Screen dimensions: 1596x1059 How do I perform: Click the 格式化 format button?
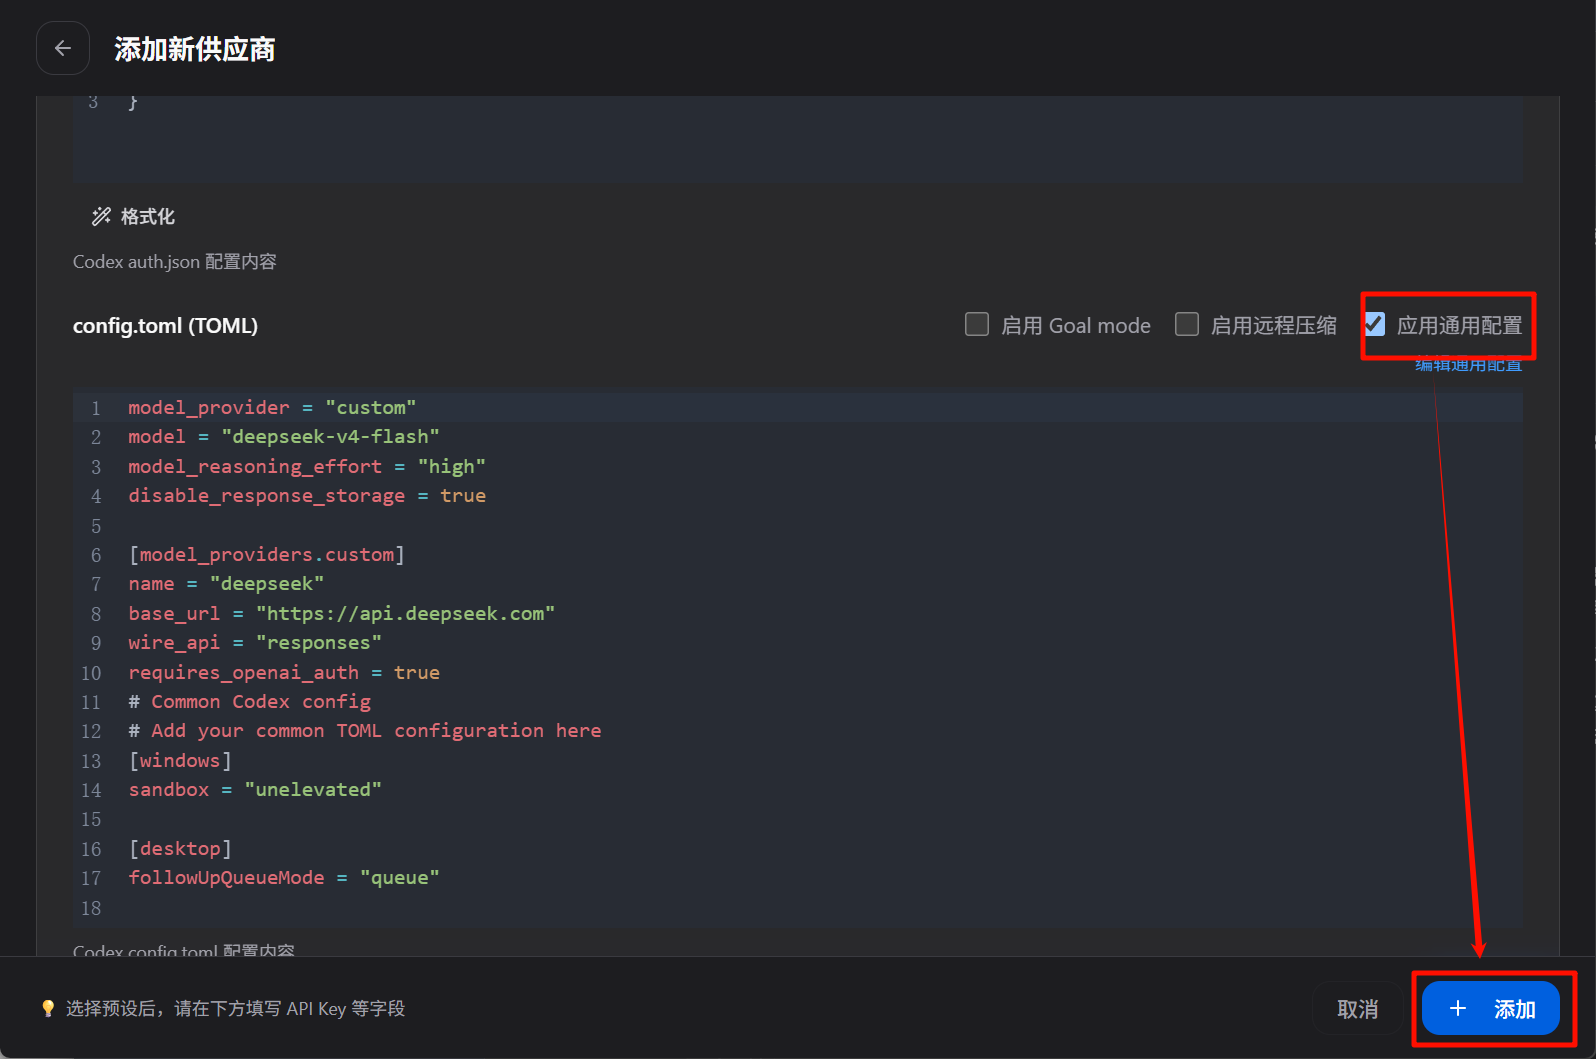(x=133, y=216)
